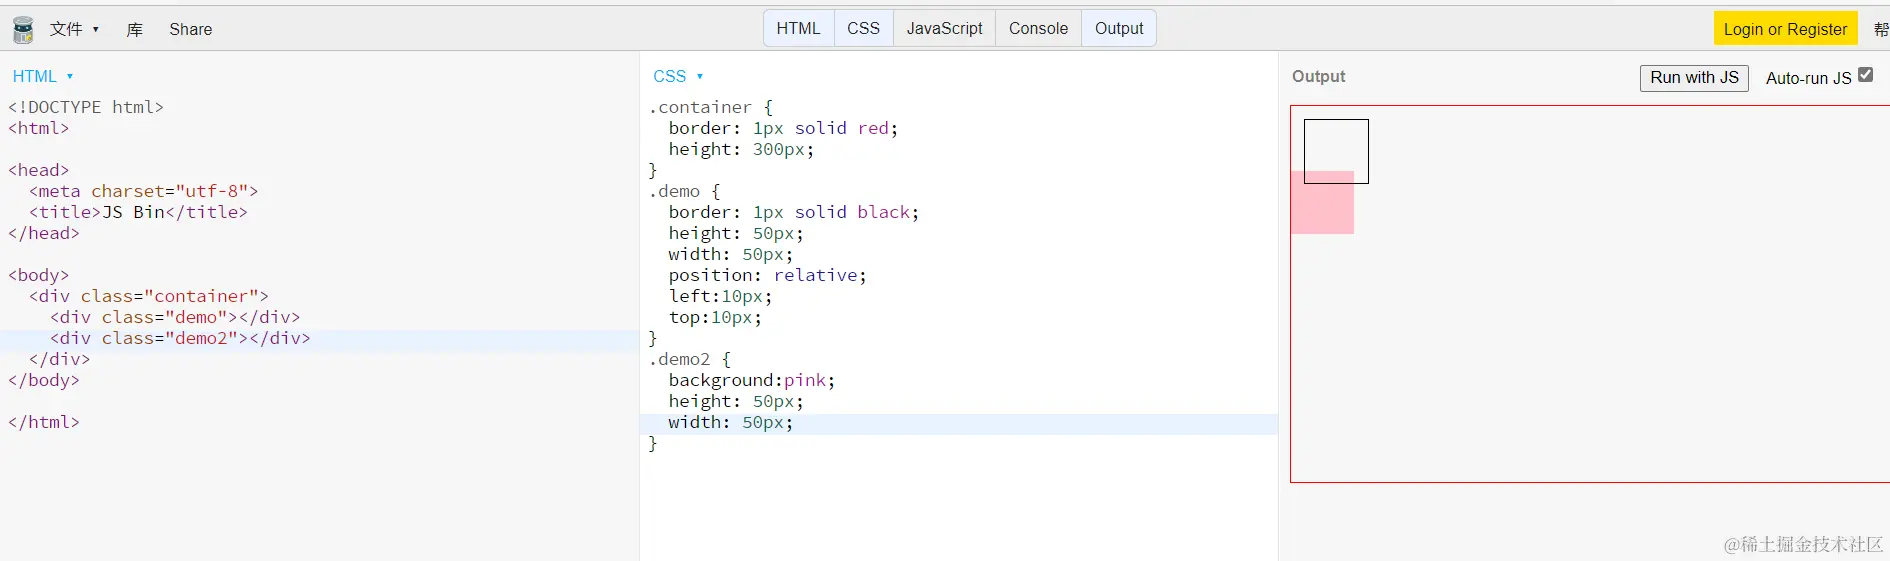Toggle the Console panel tab

click(x=1038, y=28)
